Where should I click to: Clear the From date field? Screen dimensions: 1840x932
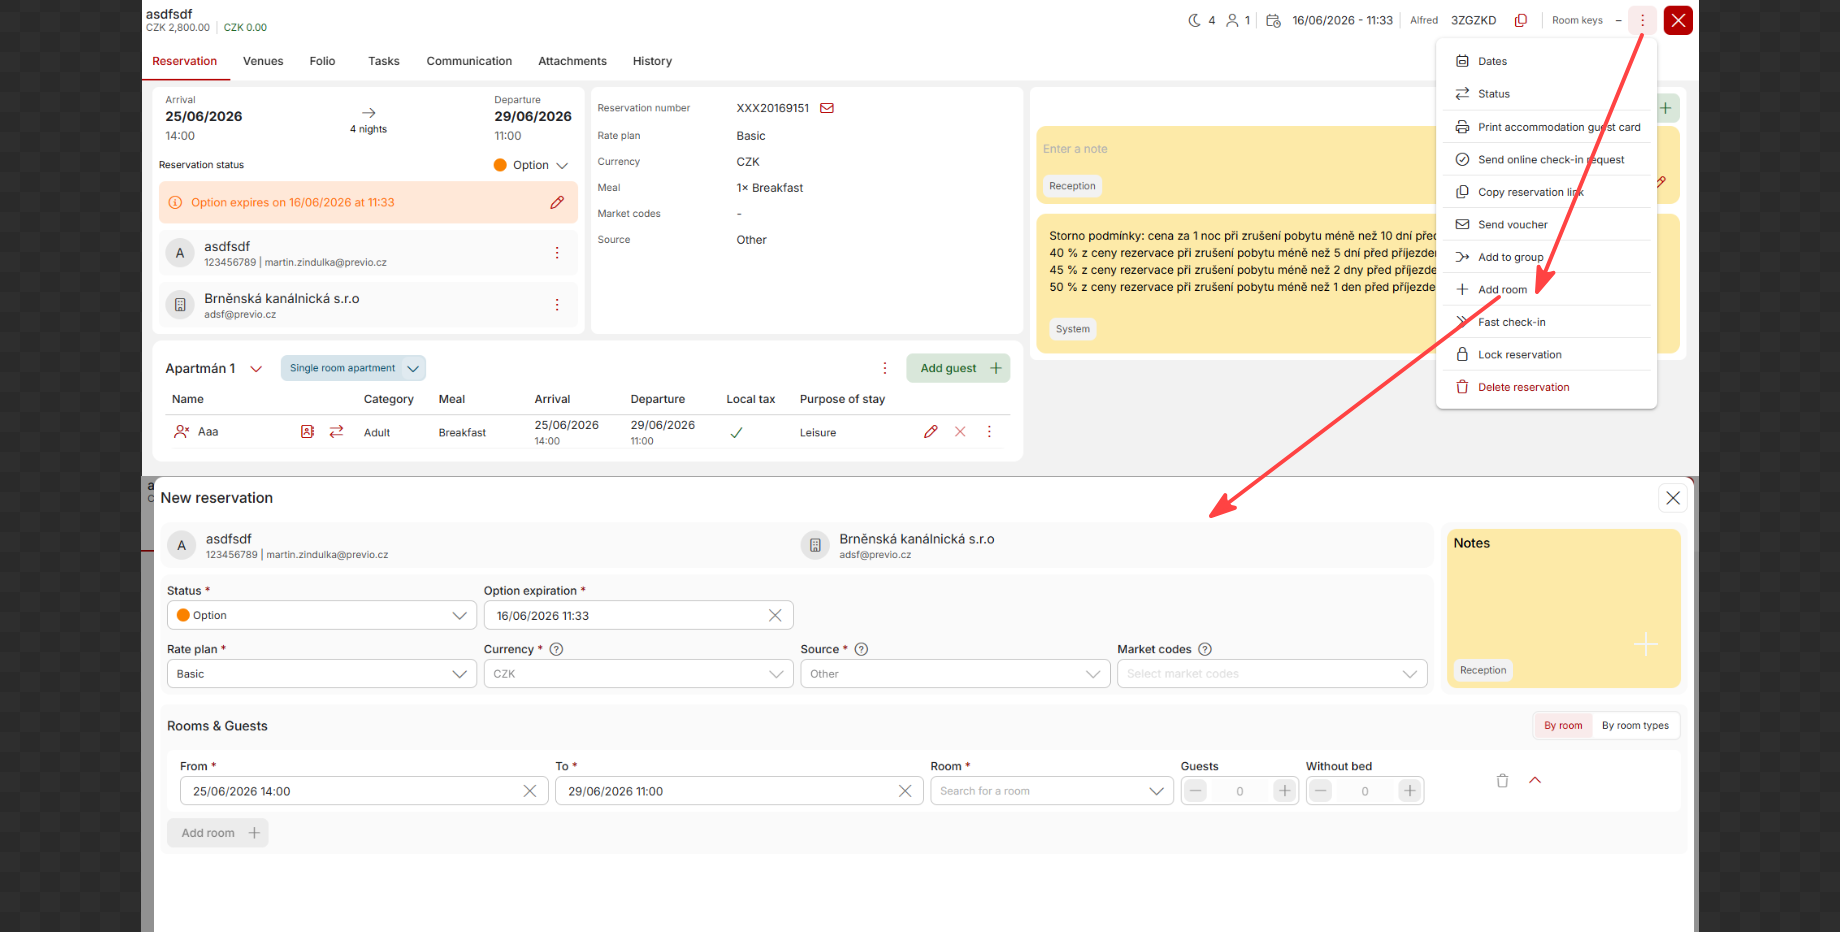tap(530, 791)
